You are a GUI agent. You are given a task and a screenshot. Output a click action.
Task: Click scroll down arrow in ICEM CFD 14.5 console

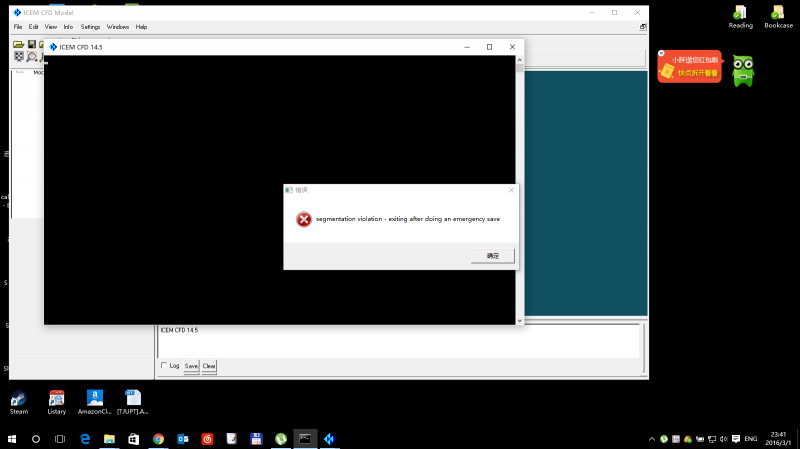click(519, 320)
